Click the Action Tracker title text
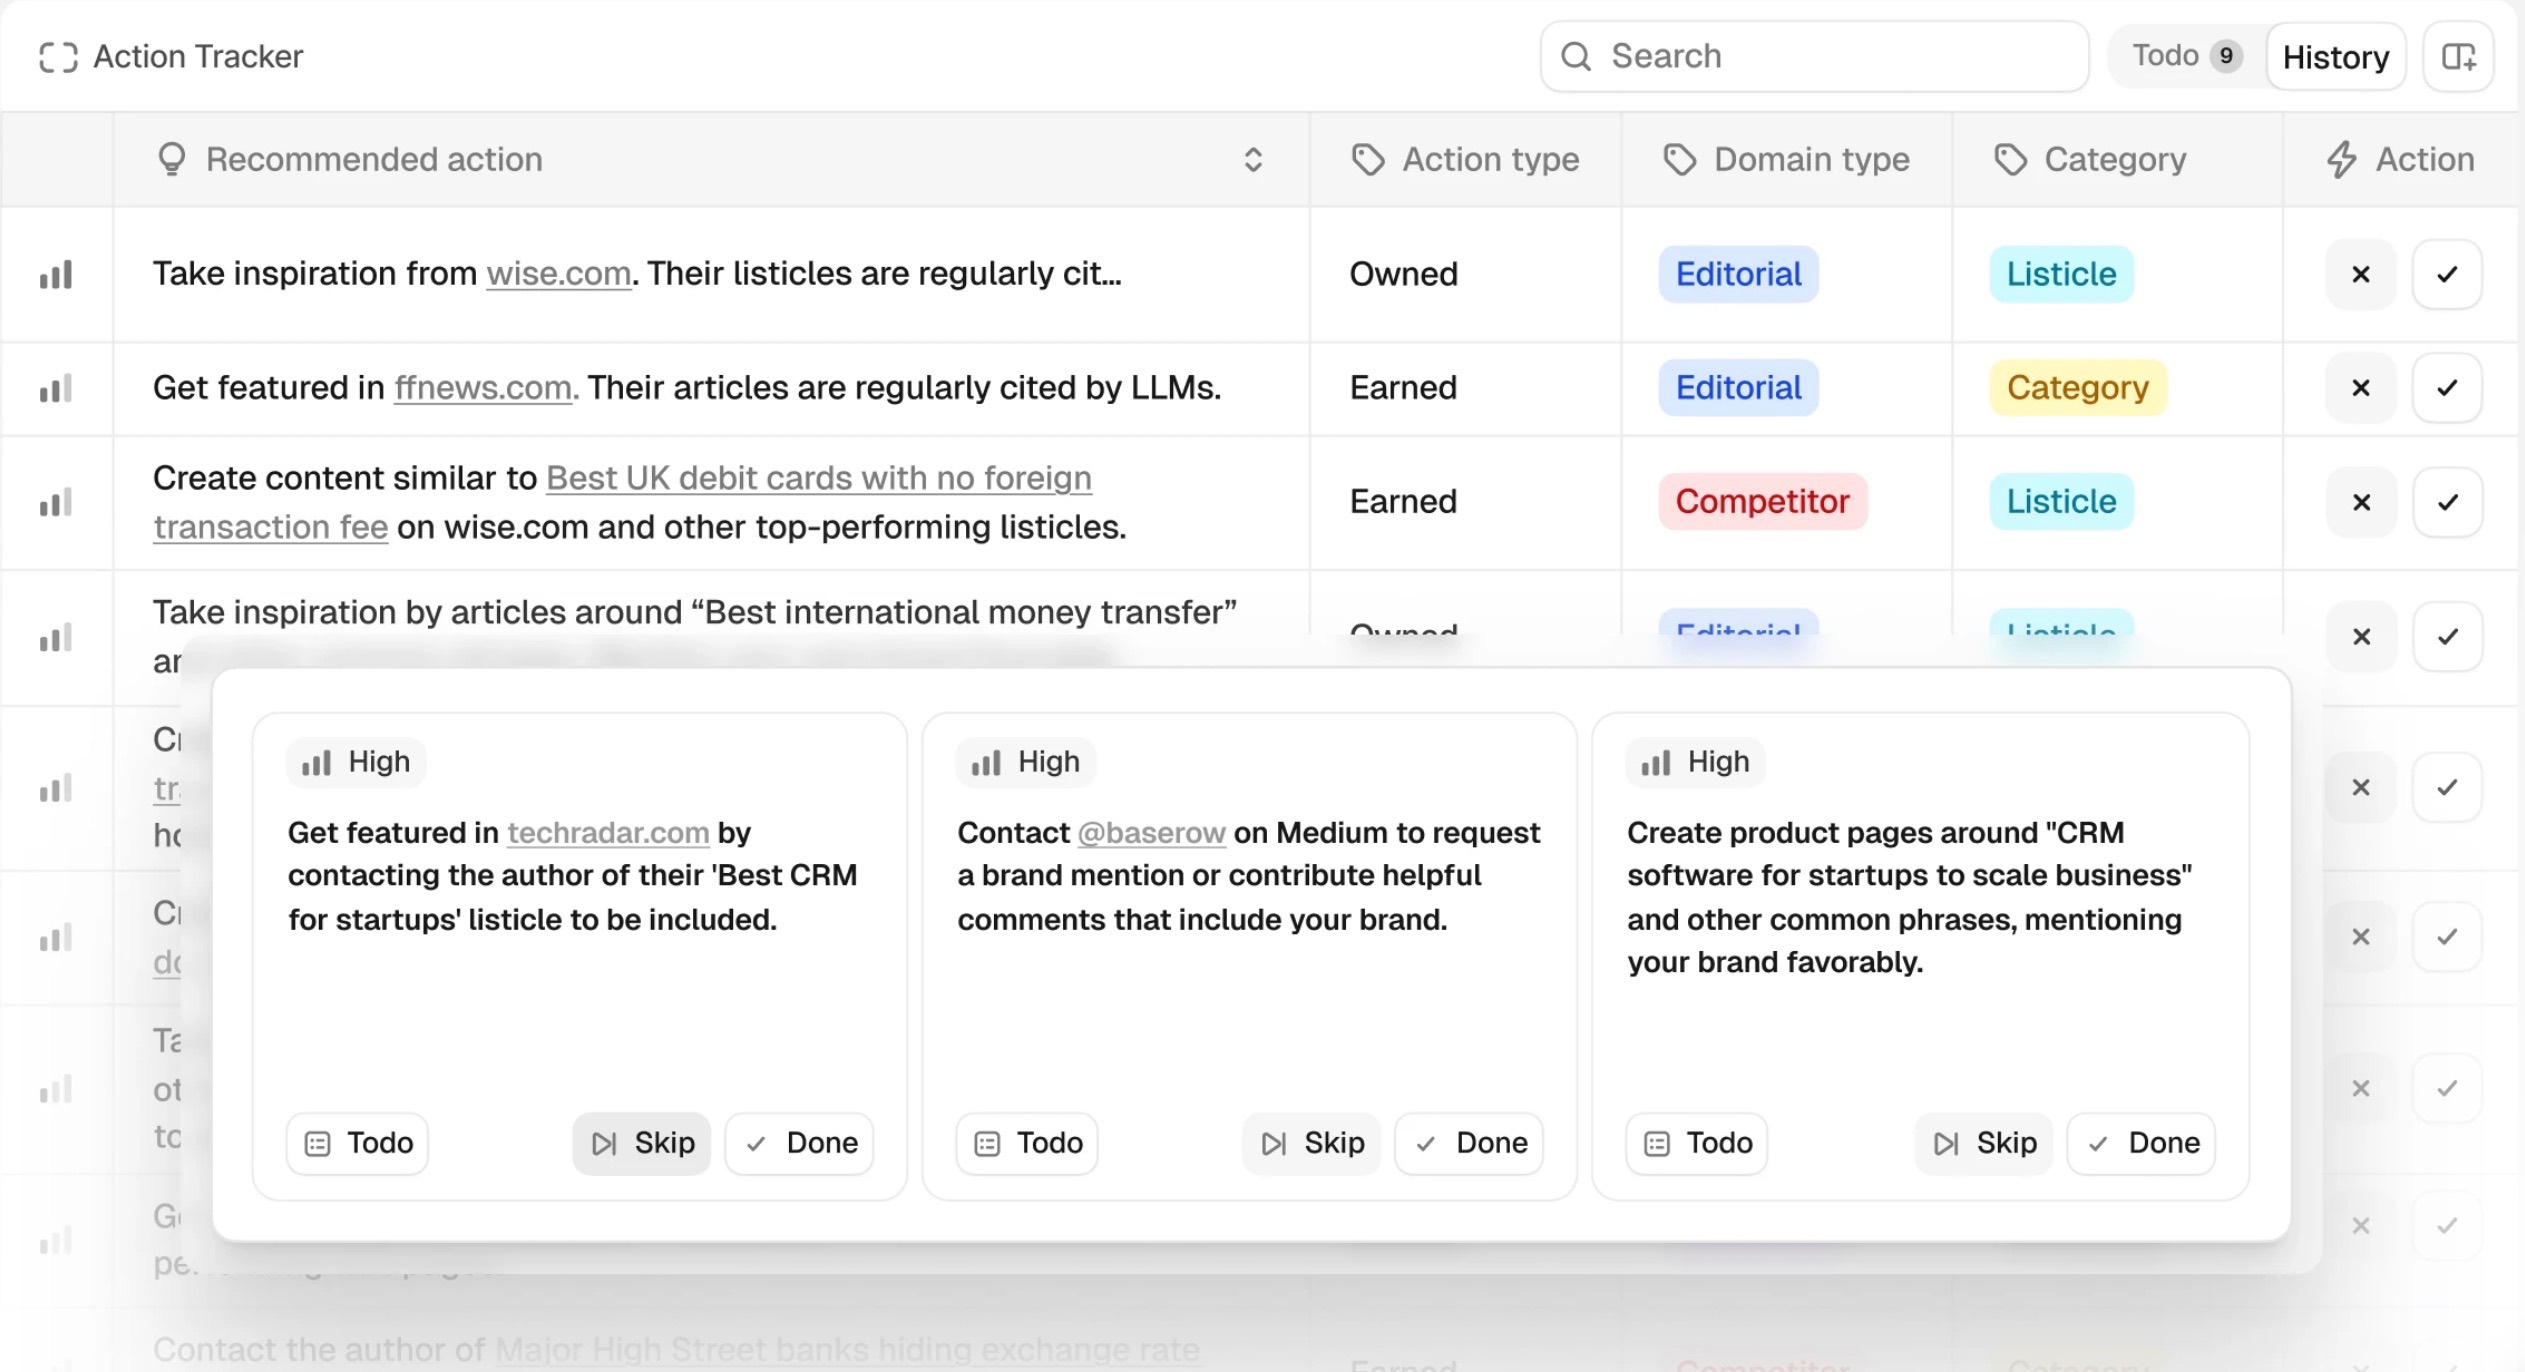This screenshot has height=1372, width=2525. coord(198,57)
